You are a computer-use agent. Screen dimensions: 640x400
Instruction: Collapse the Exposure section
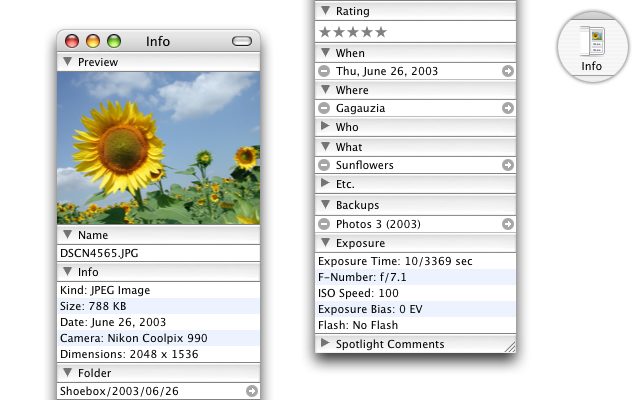325,242
